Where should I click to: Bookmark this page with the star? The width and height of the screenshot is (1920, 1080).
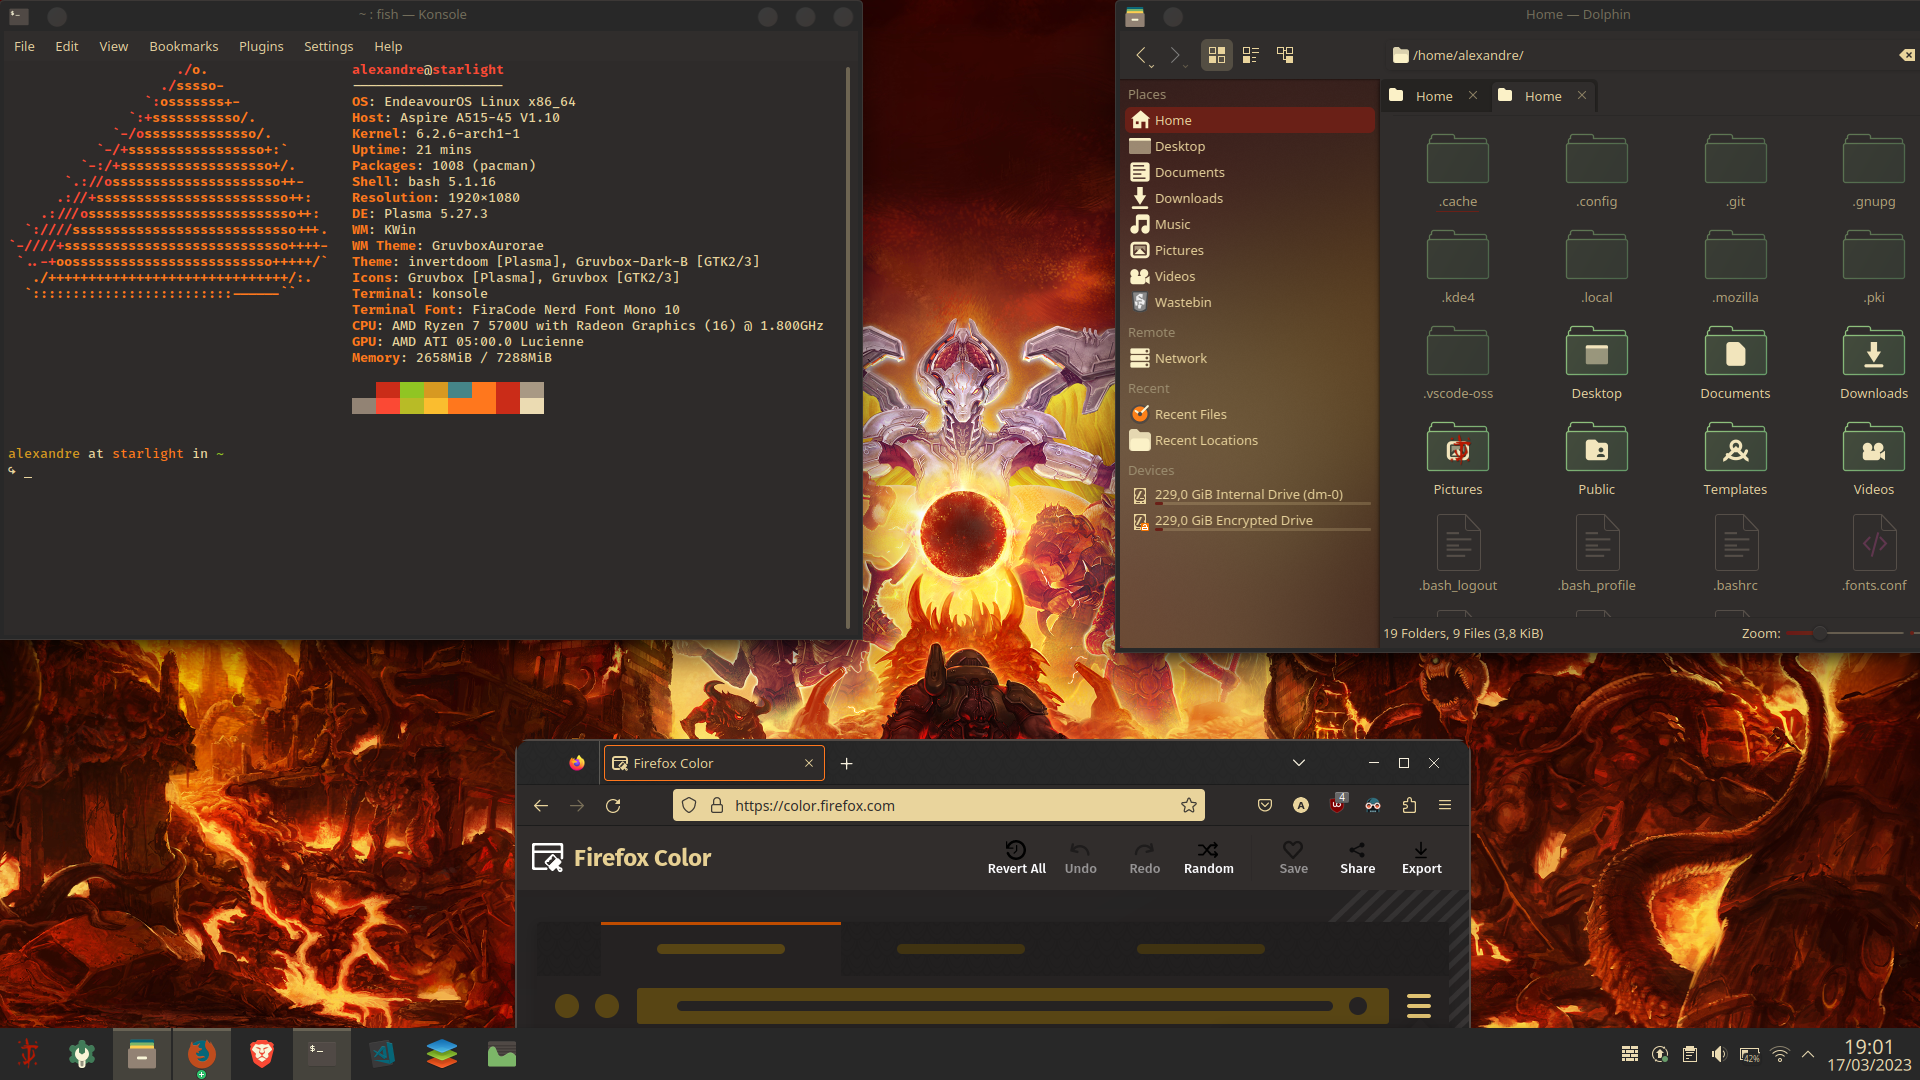click(x=1188, y=805)
